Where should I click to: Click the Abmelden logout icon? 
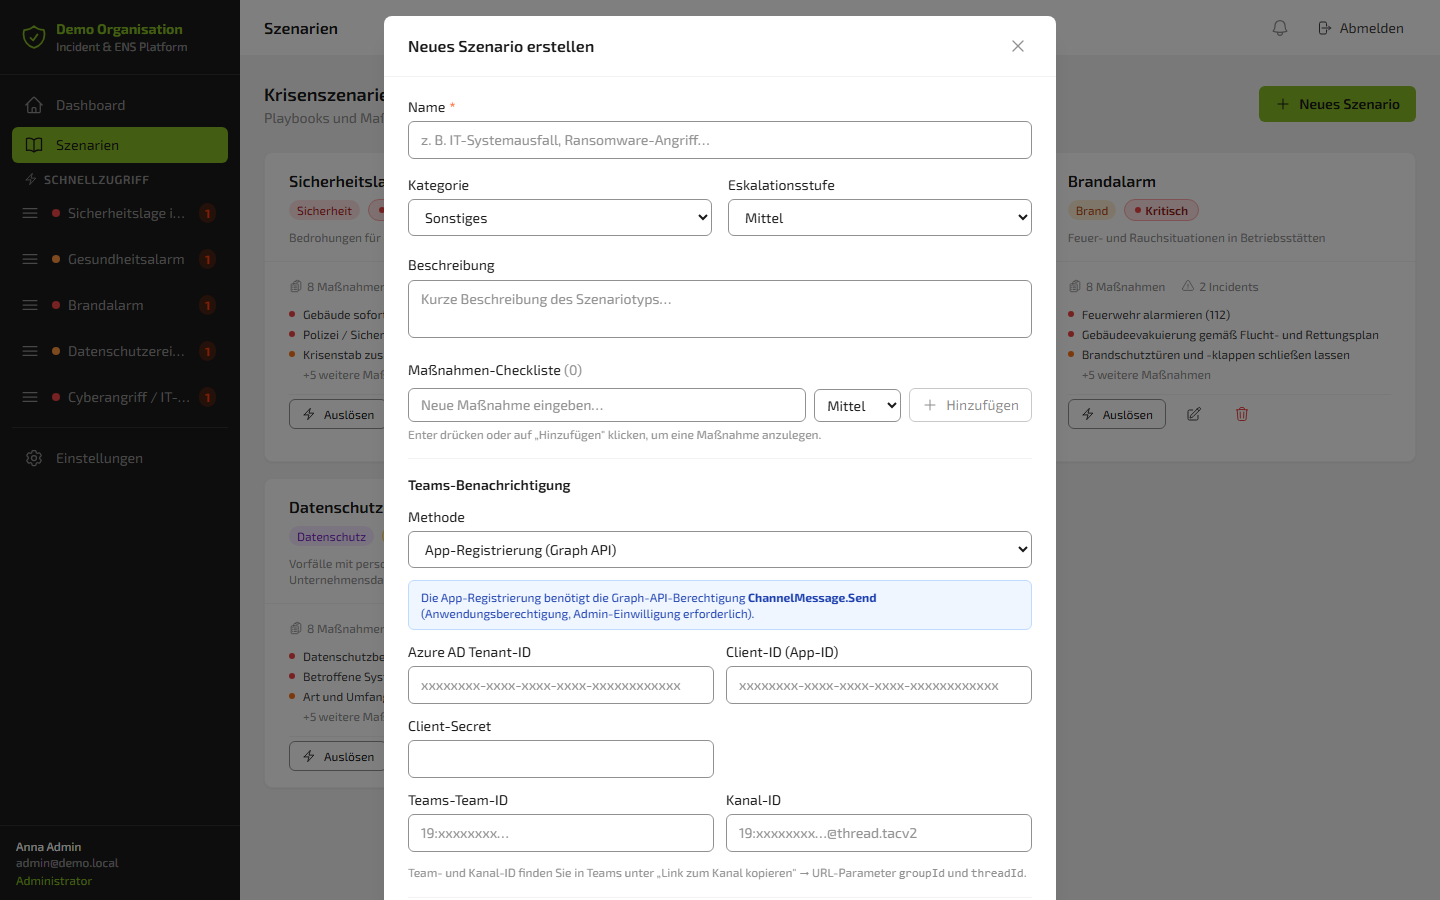[x=1325, y=28]
